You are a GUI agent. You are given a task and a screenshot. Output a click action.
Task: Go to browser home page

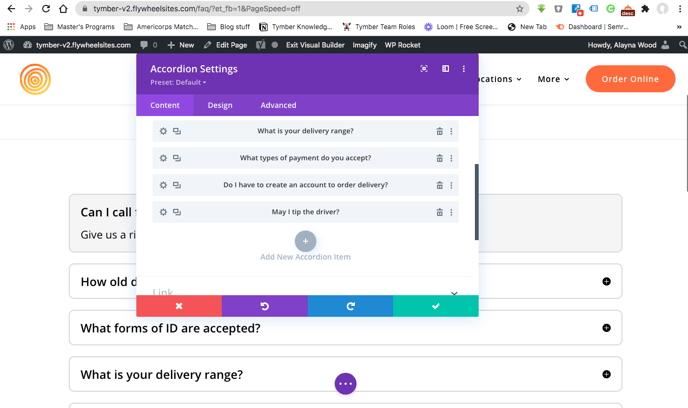pos(63,9)
